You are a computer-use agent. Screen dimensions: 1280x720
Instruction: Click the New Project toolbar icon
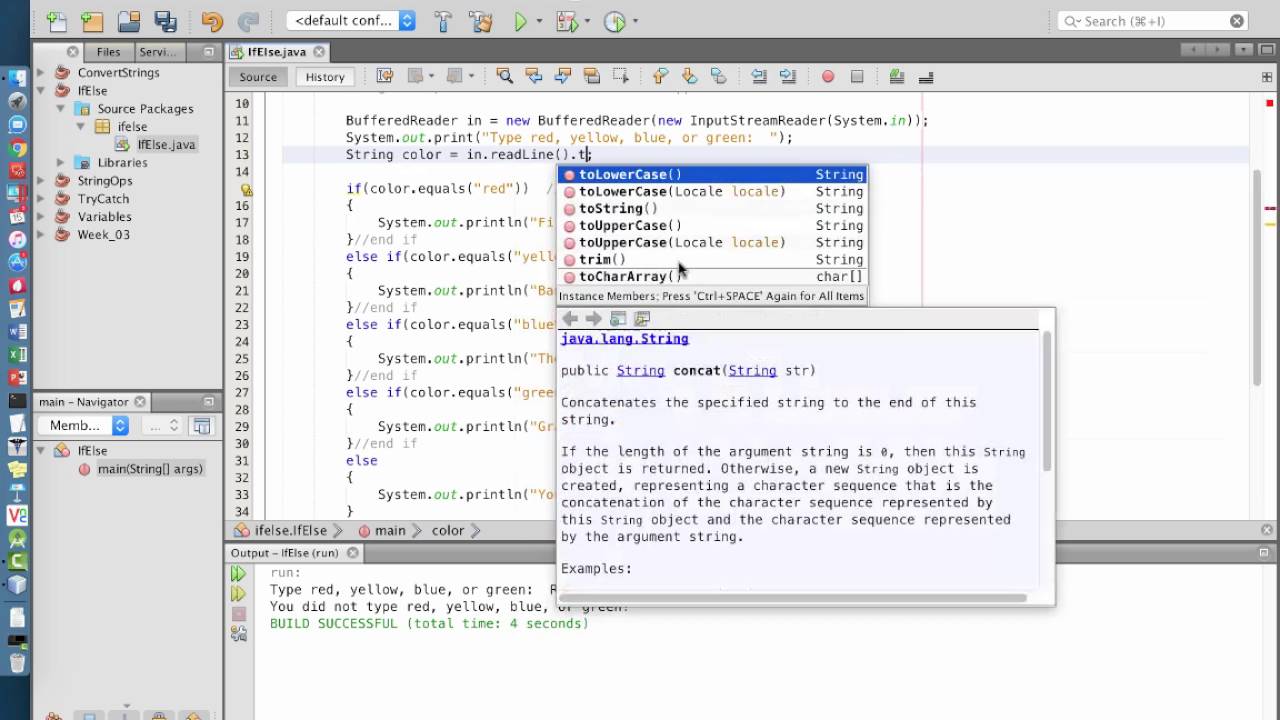(x=92, y=21)
